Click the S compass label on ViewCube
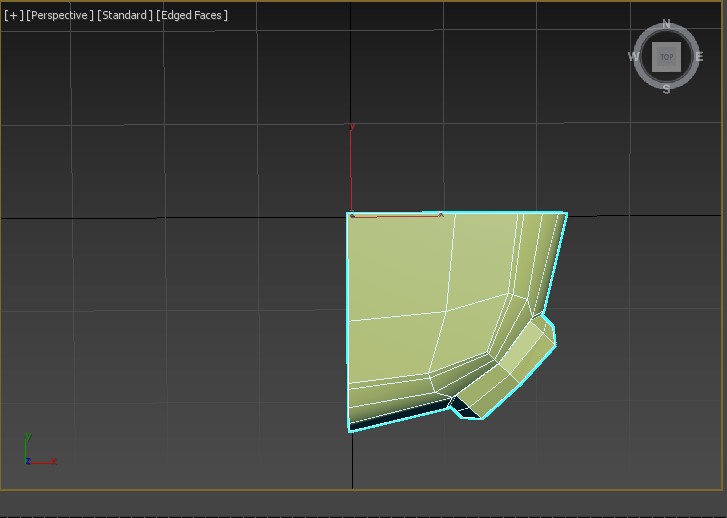This screenshot has width=727, height=518. (666, 88)
